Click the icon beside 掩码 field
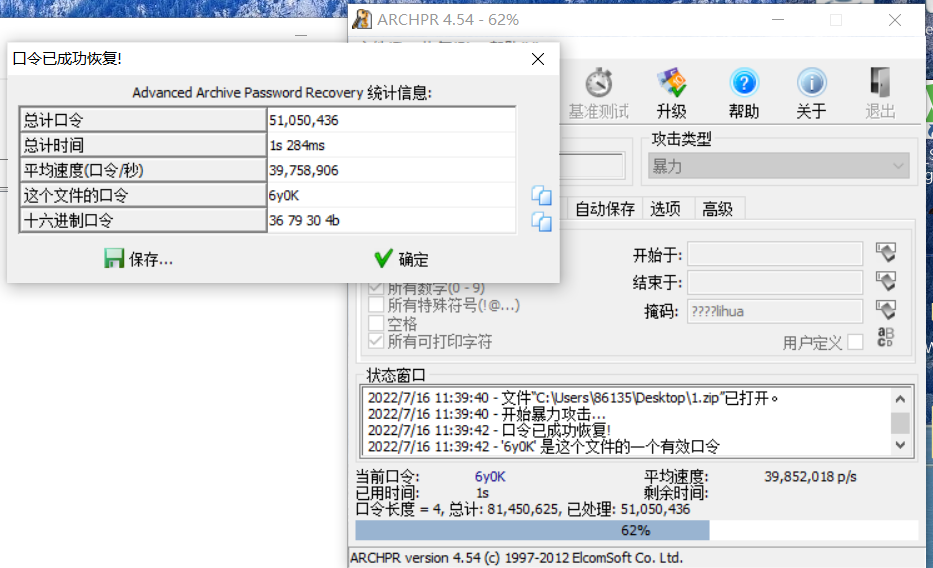This screenshot has height=568, width=933. 886,309
